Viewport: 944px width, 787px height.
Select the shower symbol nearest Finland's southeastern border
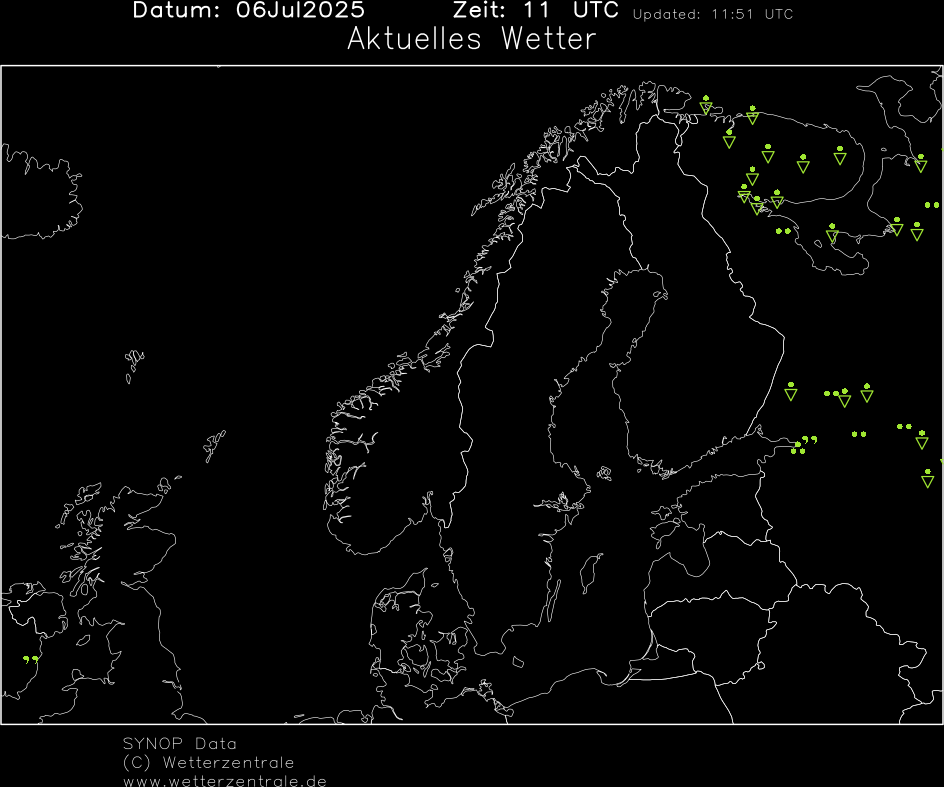[791, 391]
